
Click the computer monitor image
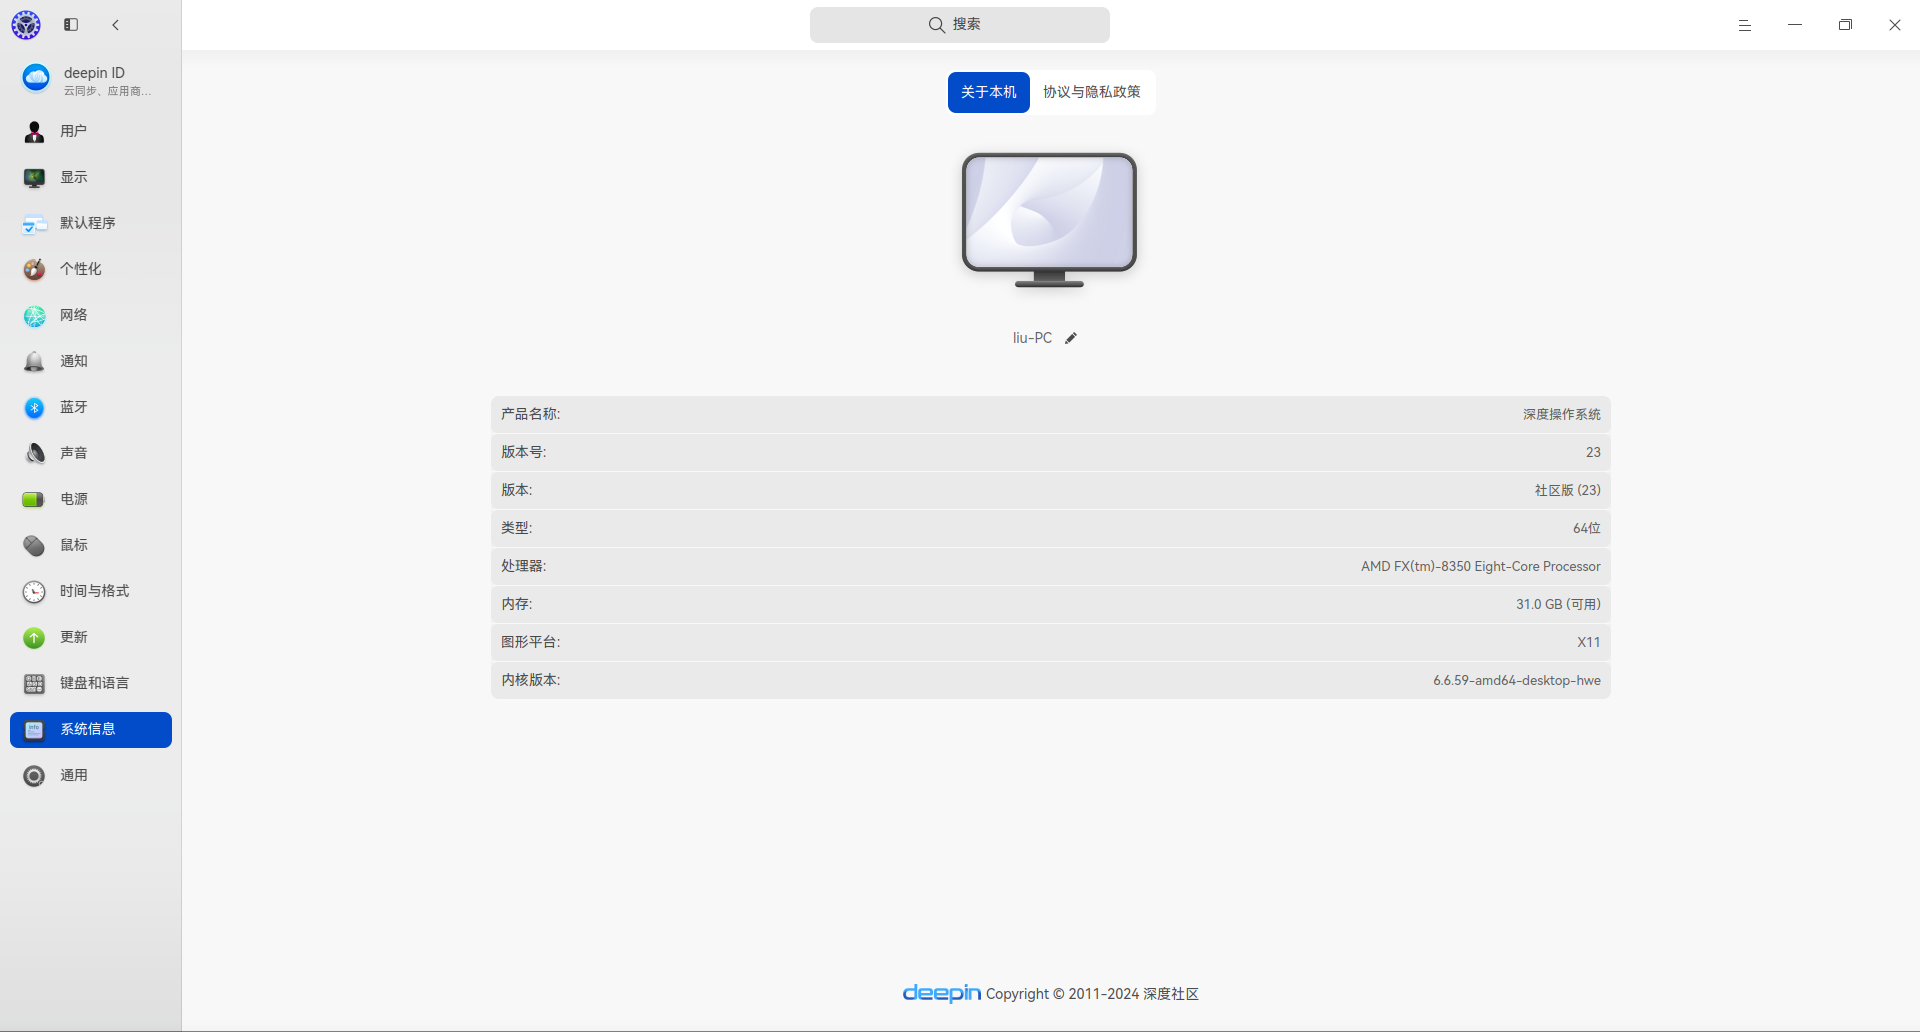point(1049,220)
